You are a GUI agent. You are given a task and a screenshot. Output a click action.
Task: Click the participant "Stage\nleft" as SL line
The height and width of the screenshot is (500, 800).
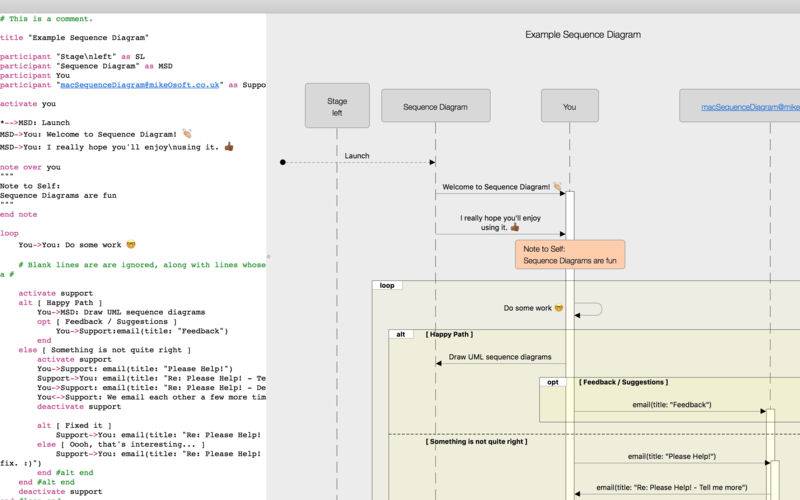click(x=72, y=56)
